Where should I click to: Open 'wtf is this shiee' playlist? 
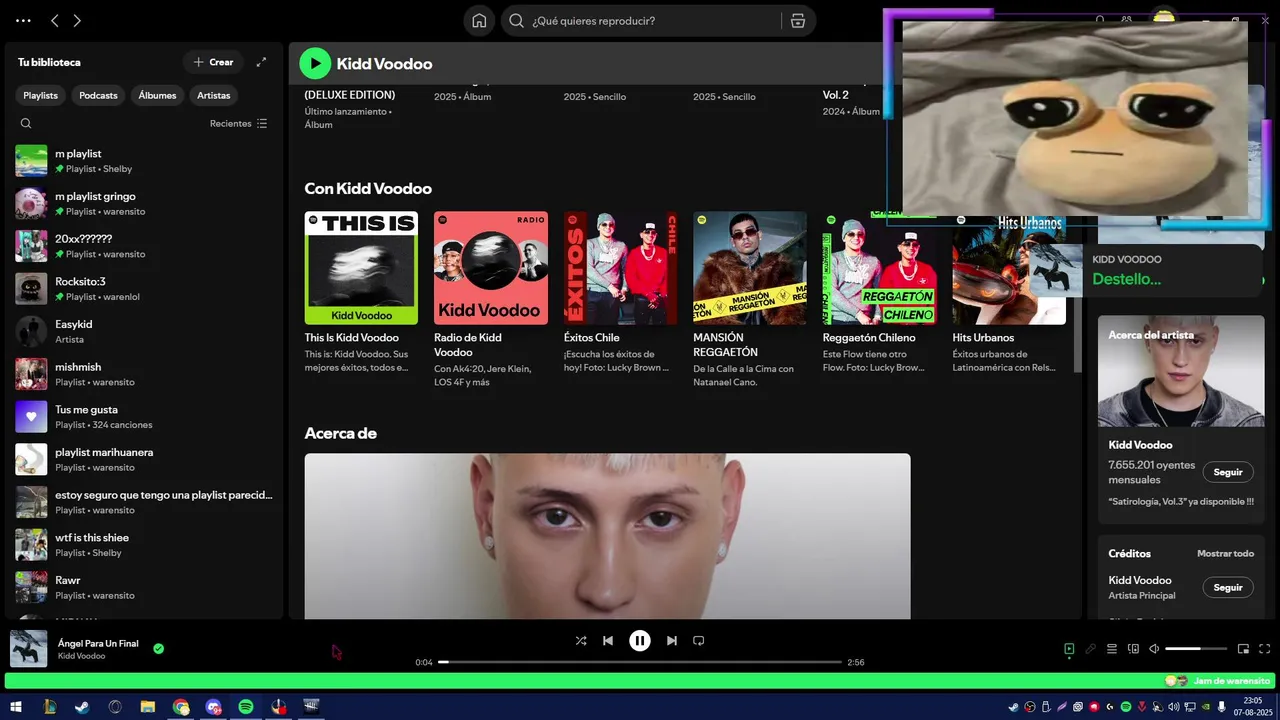coord(144,545)
